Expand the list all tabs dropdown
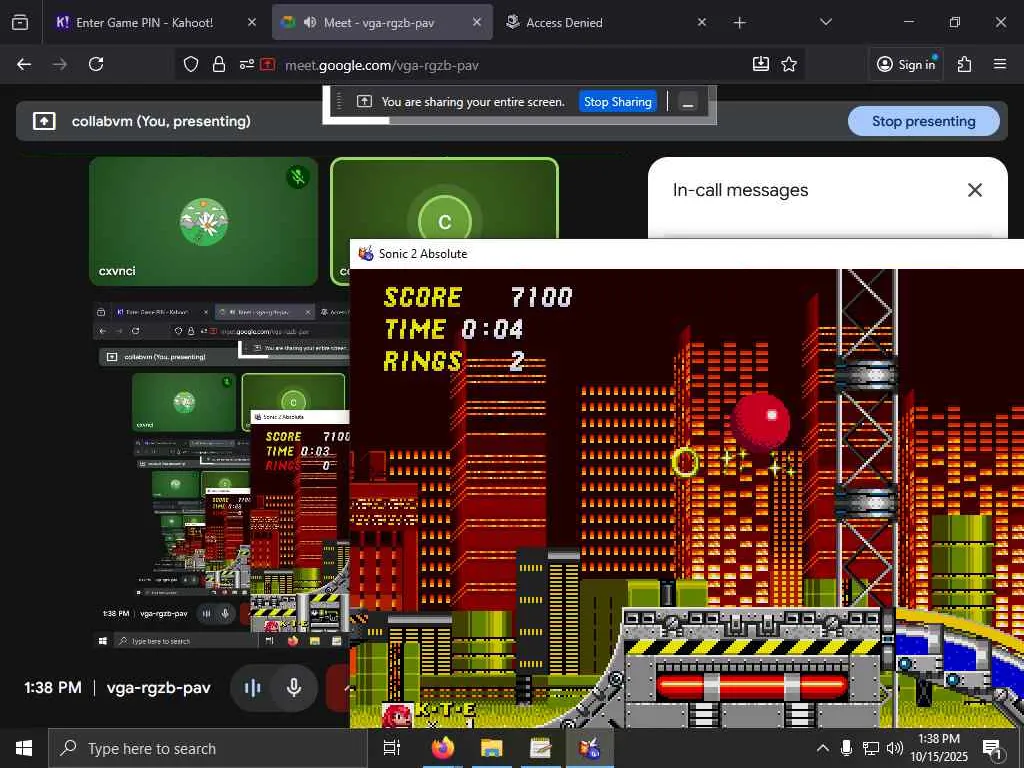This screenshot has height=768, width=1024. (x=825, y=22)
